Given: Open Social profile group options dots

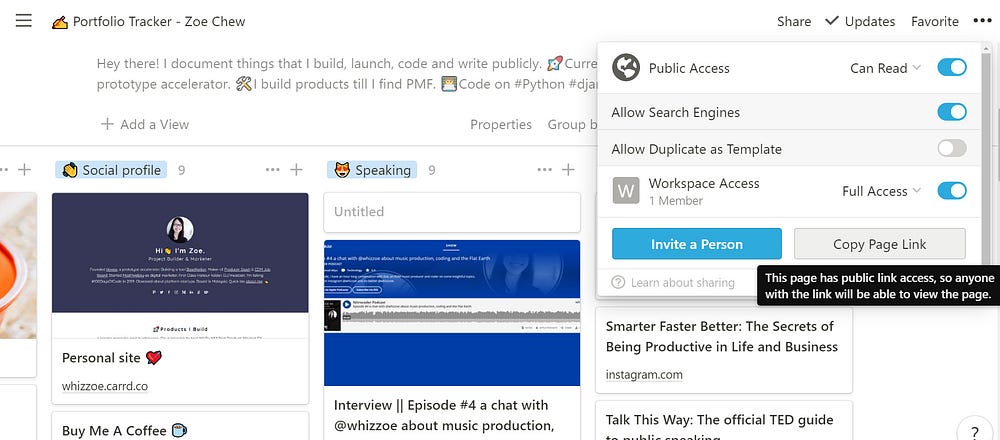Looking at the screenshot, I should 272,170.
